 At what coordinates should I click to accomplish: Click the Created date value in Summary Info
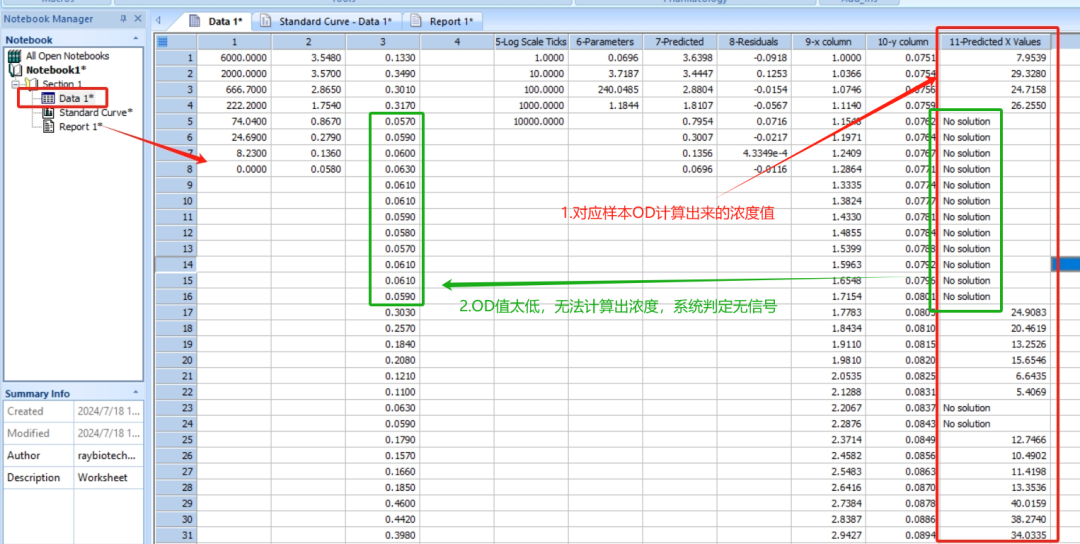point(109,411)
